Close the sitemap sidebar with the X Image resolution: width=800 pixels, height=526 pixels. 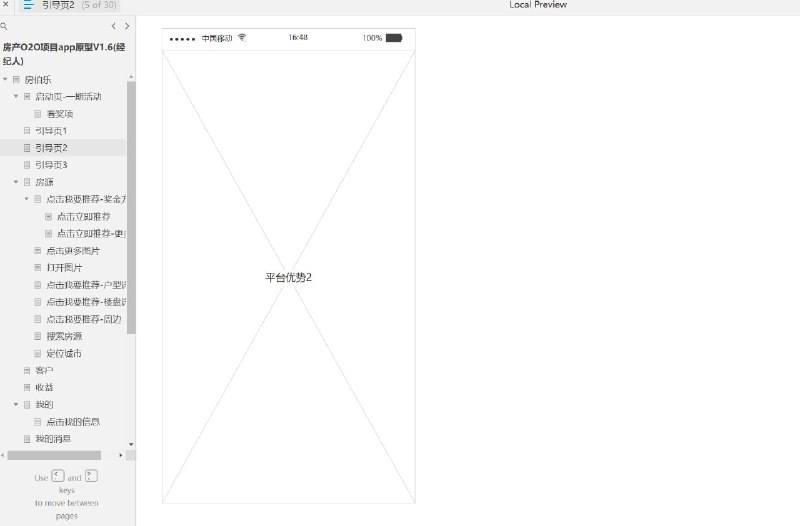[6, 5]
